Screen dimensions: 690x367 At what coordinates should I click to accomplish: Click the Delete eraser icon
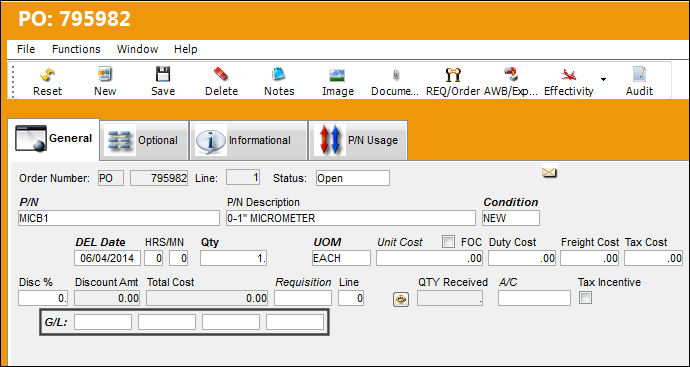coord(221,74)
